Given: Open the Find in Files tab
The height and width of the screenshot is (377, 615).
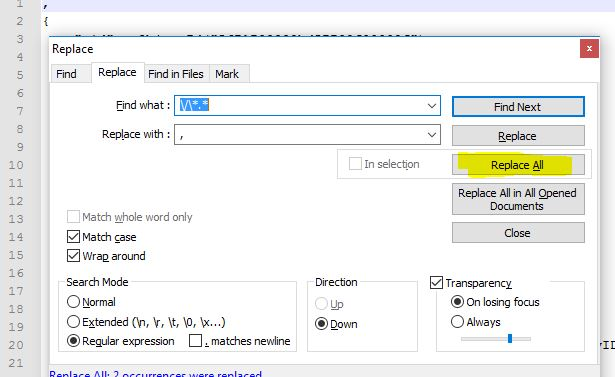Looking at the screenshot, I should (176, 74).
